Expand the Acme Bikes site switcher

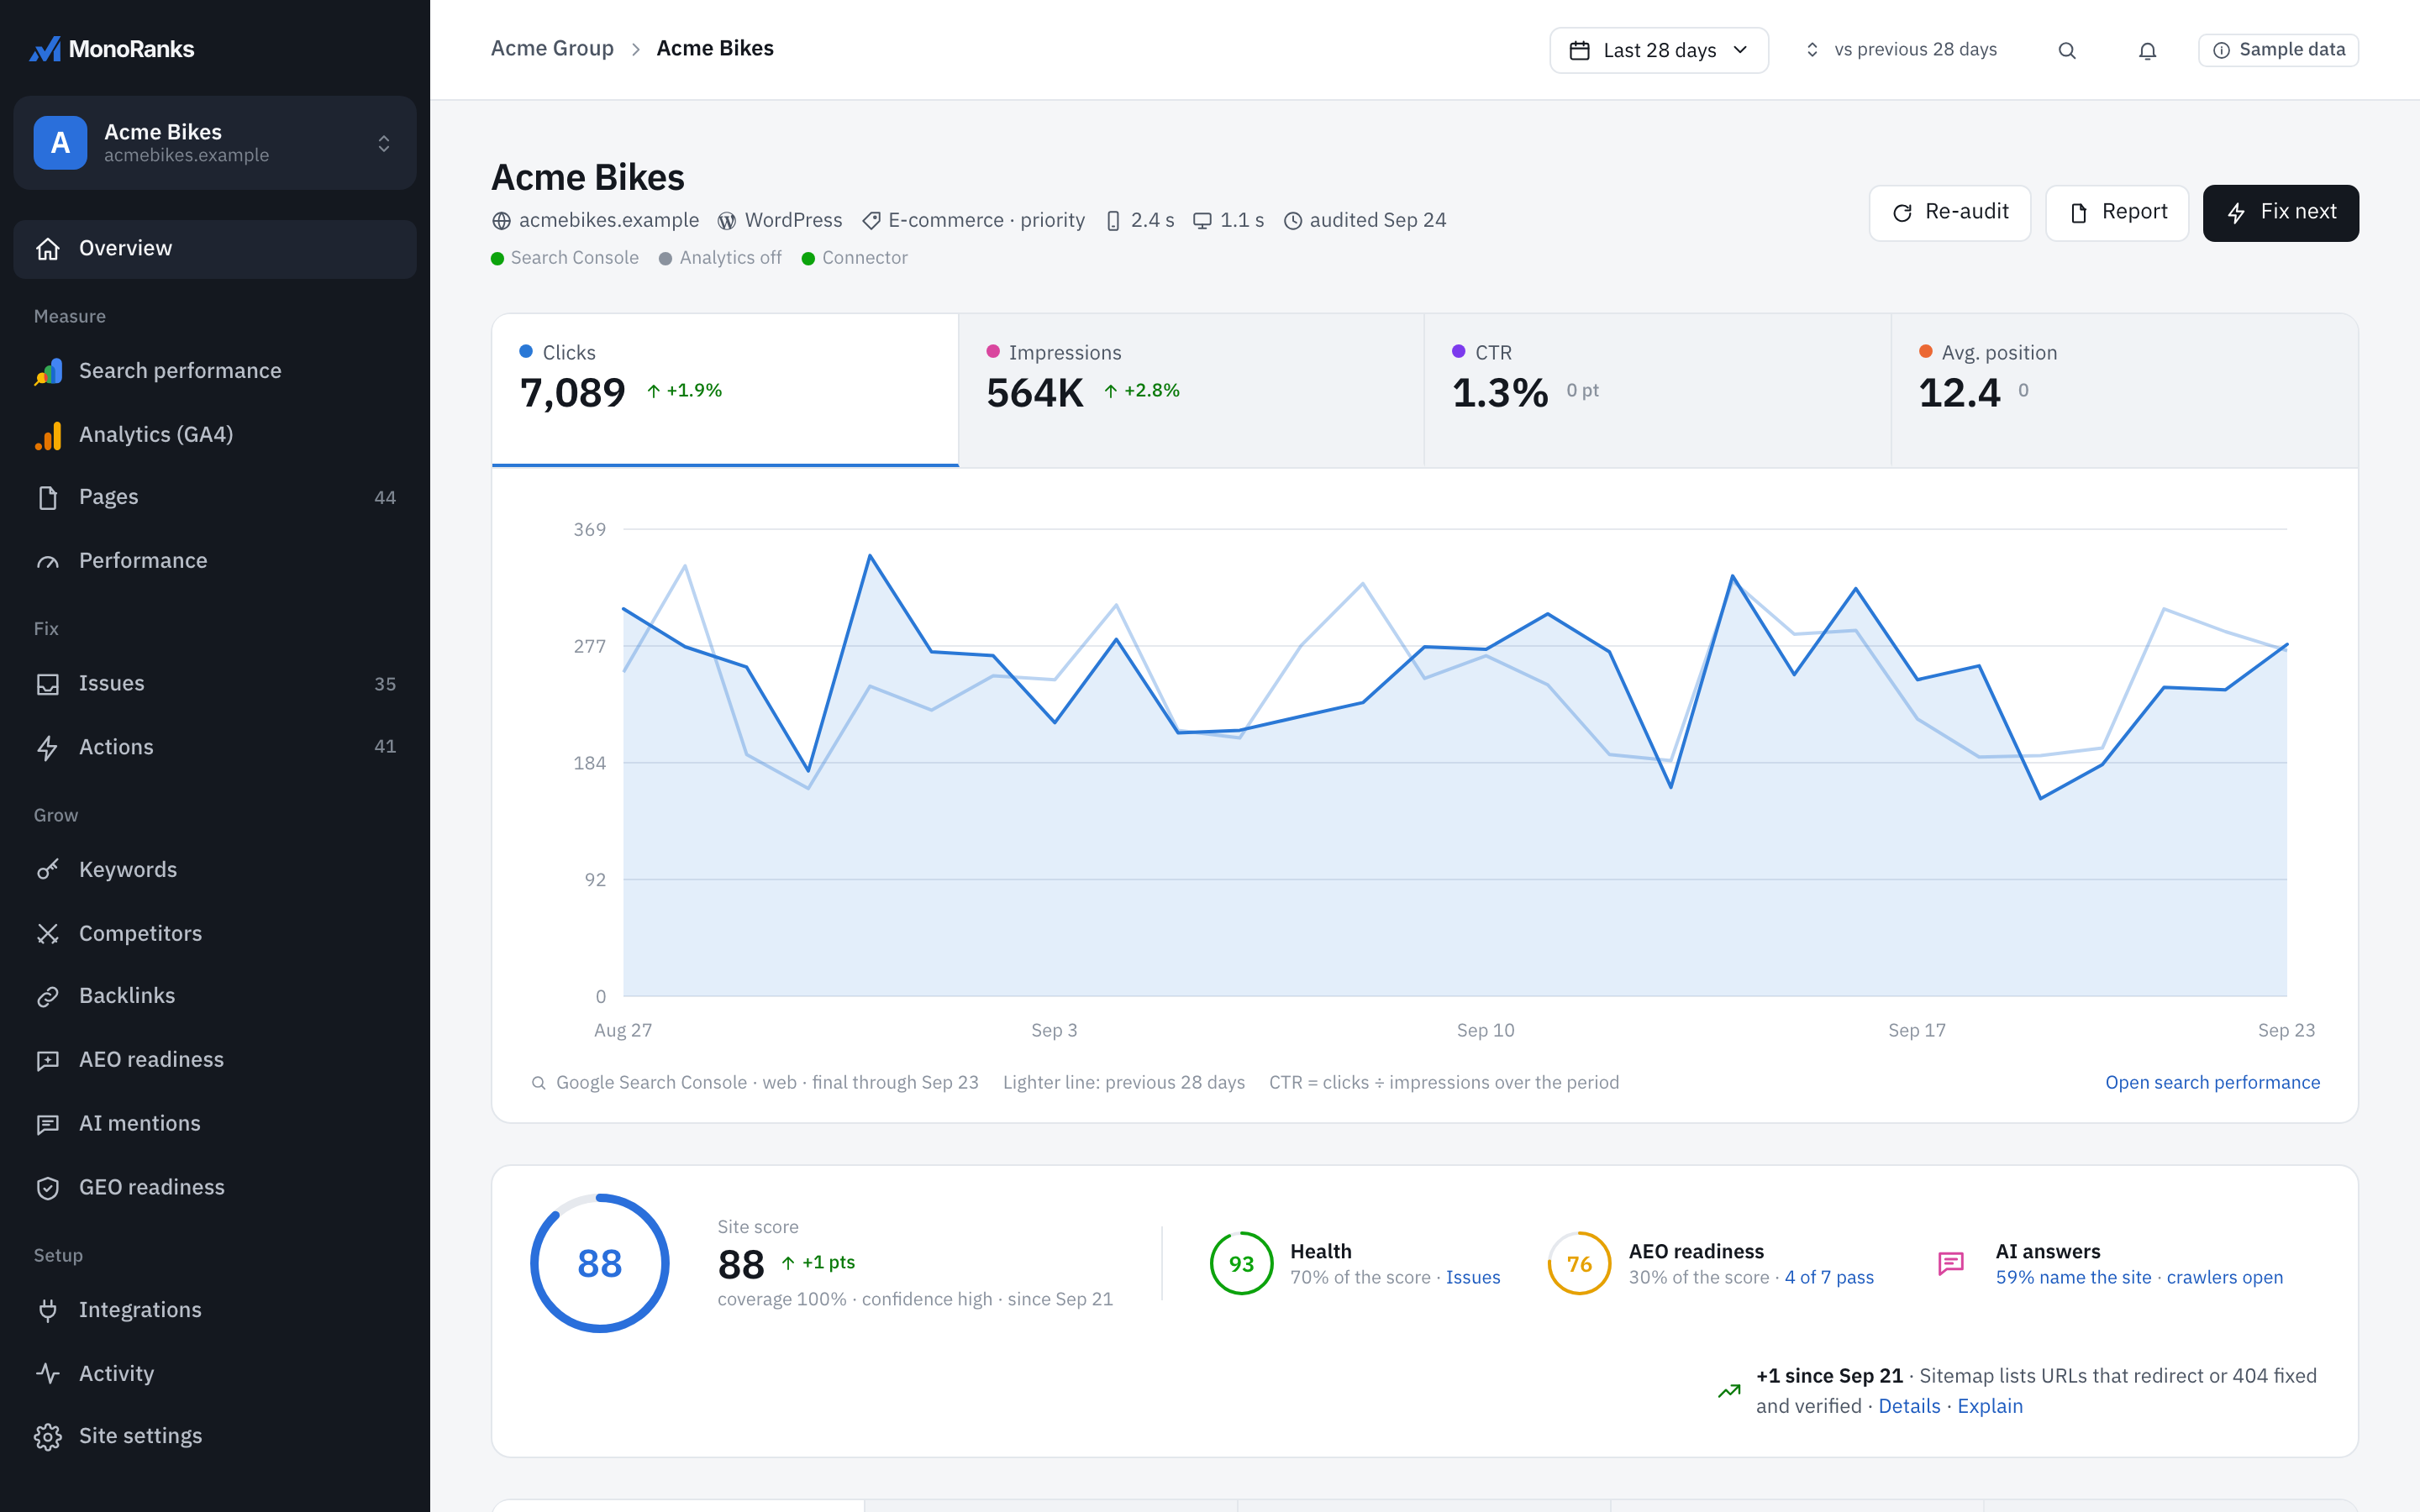pyautogui.click(x=215, y=143)
